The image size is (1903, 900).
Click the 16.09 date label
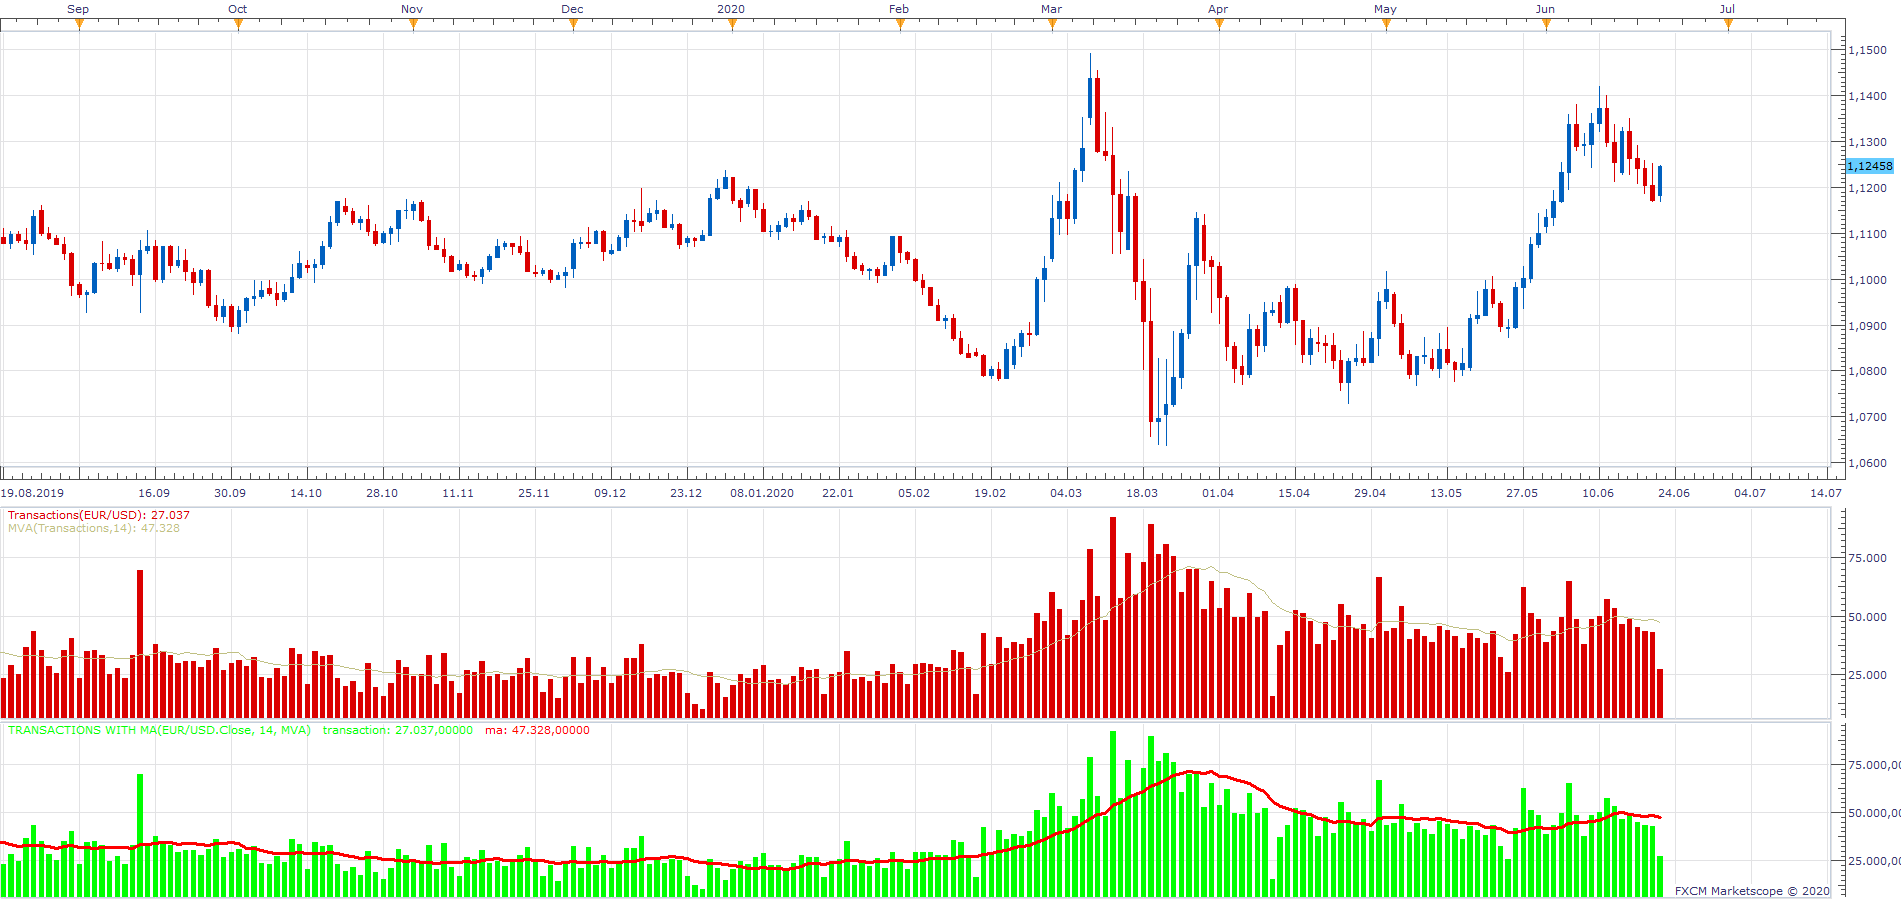point(154,493)
